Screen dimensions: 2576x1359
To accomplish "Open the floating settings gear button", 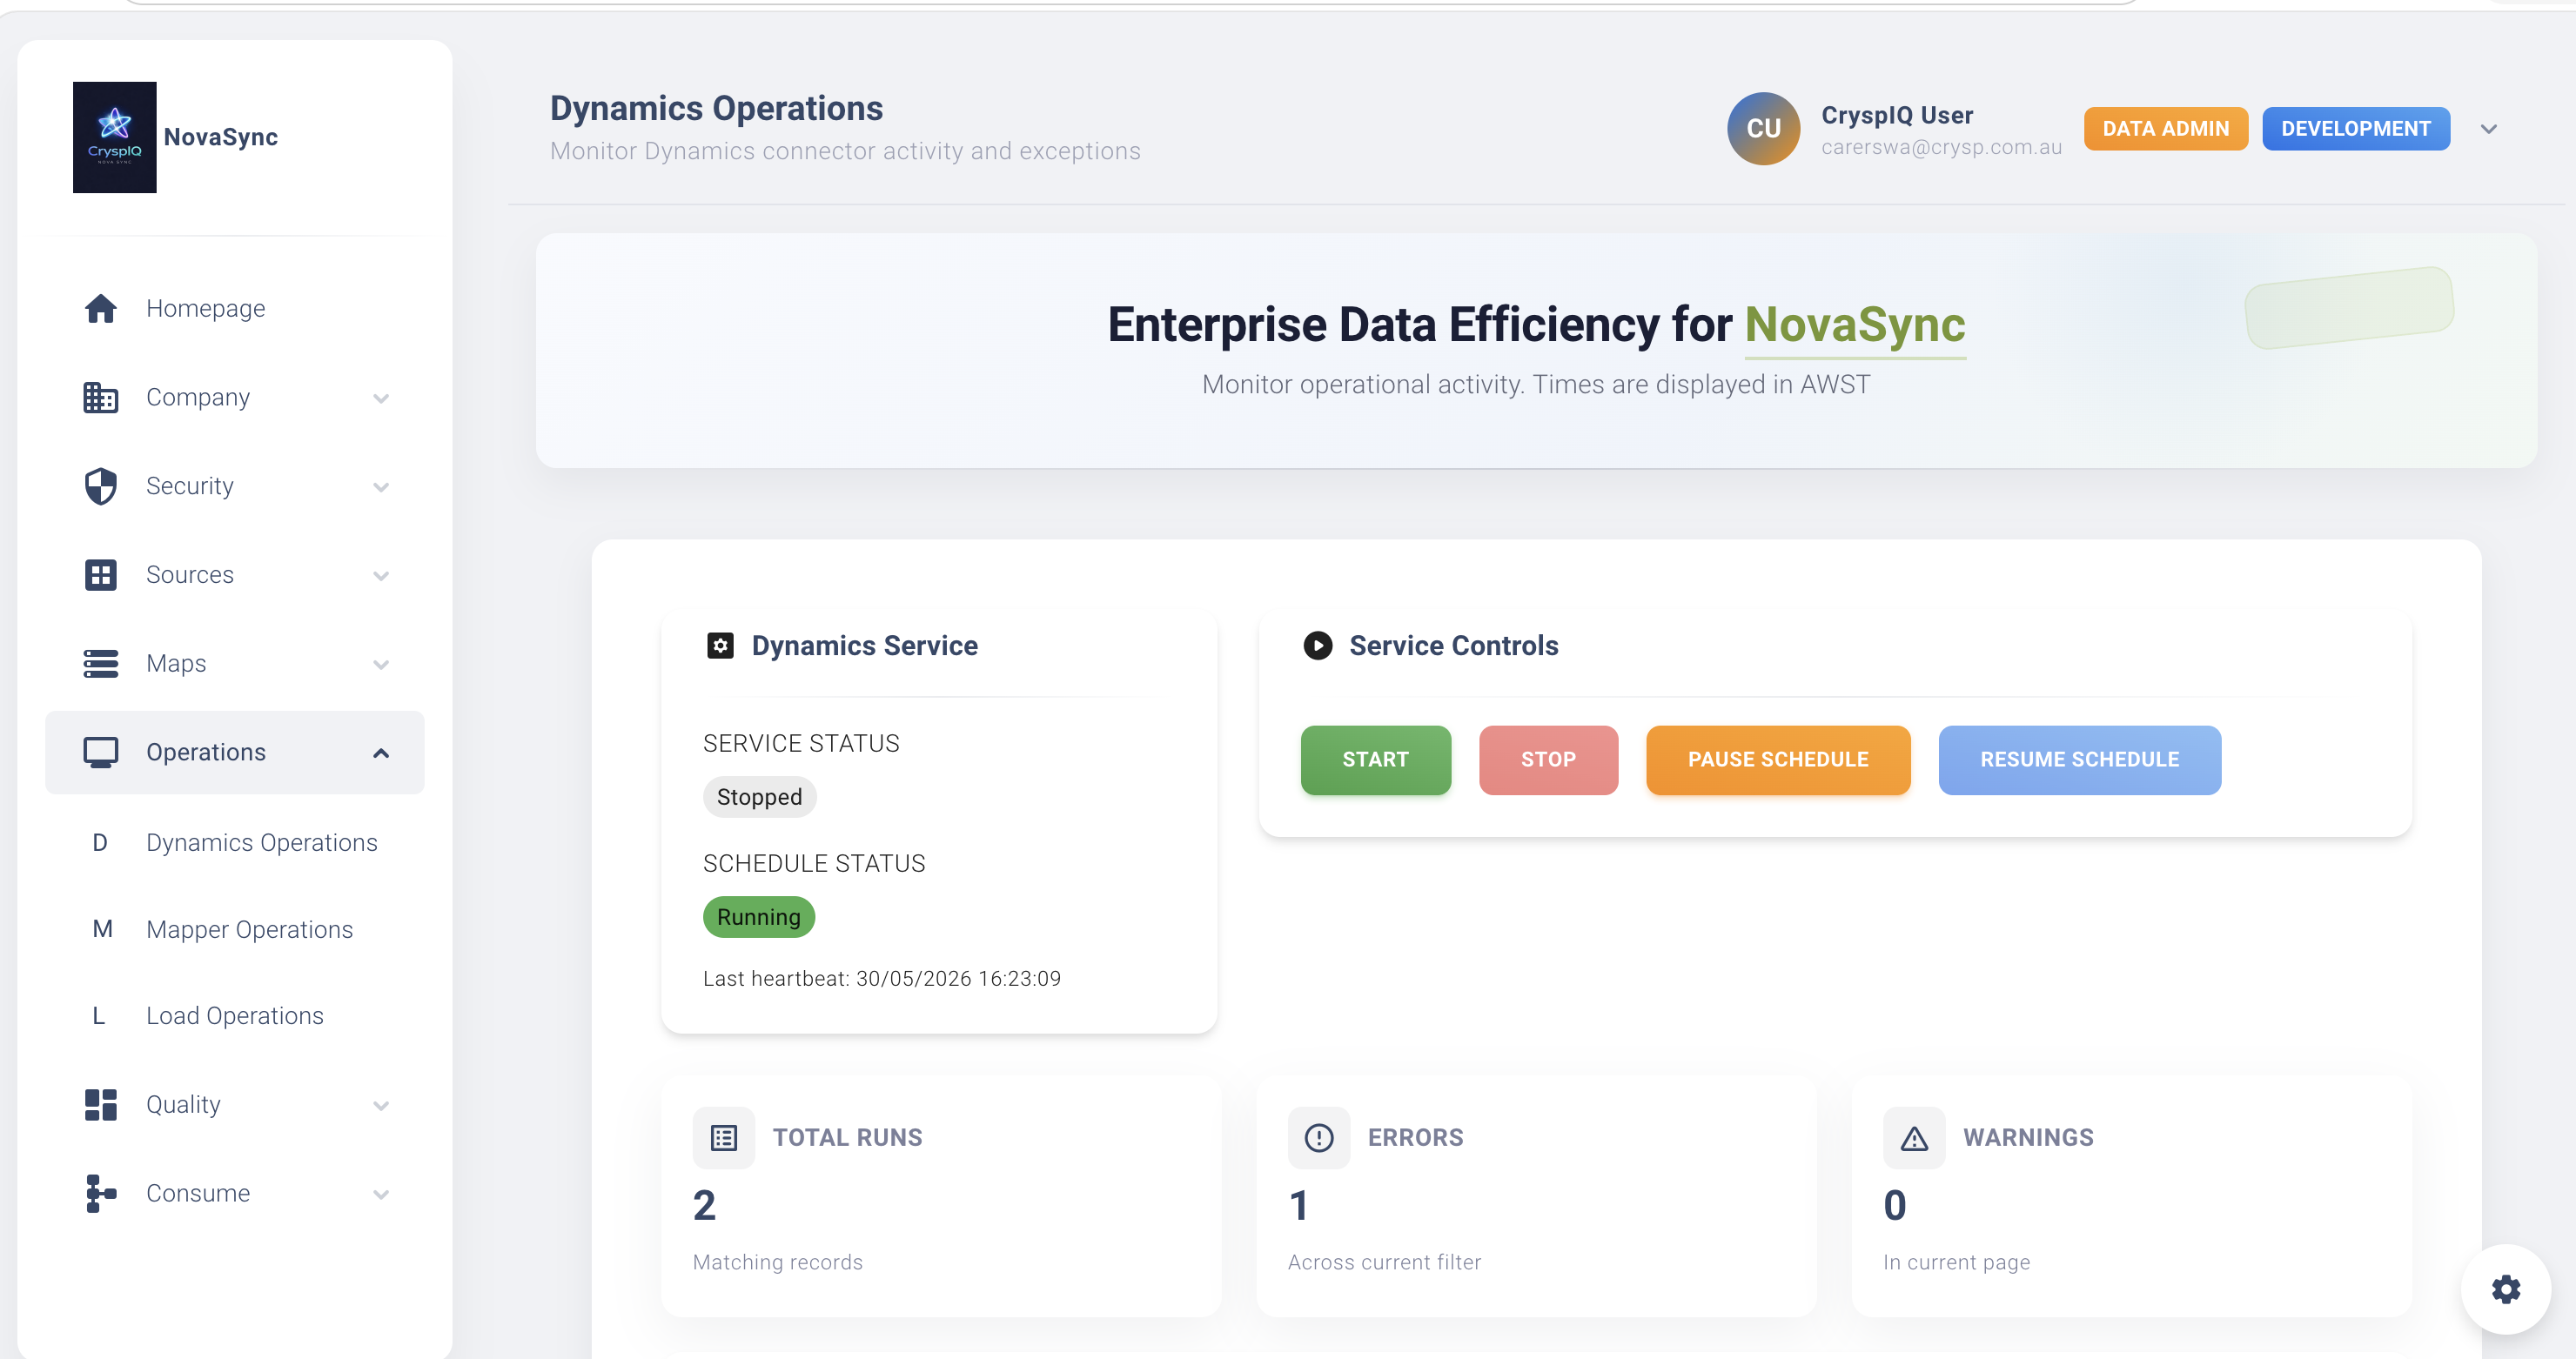I will tap(2506, 1289).
